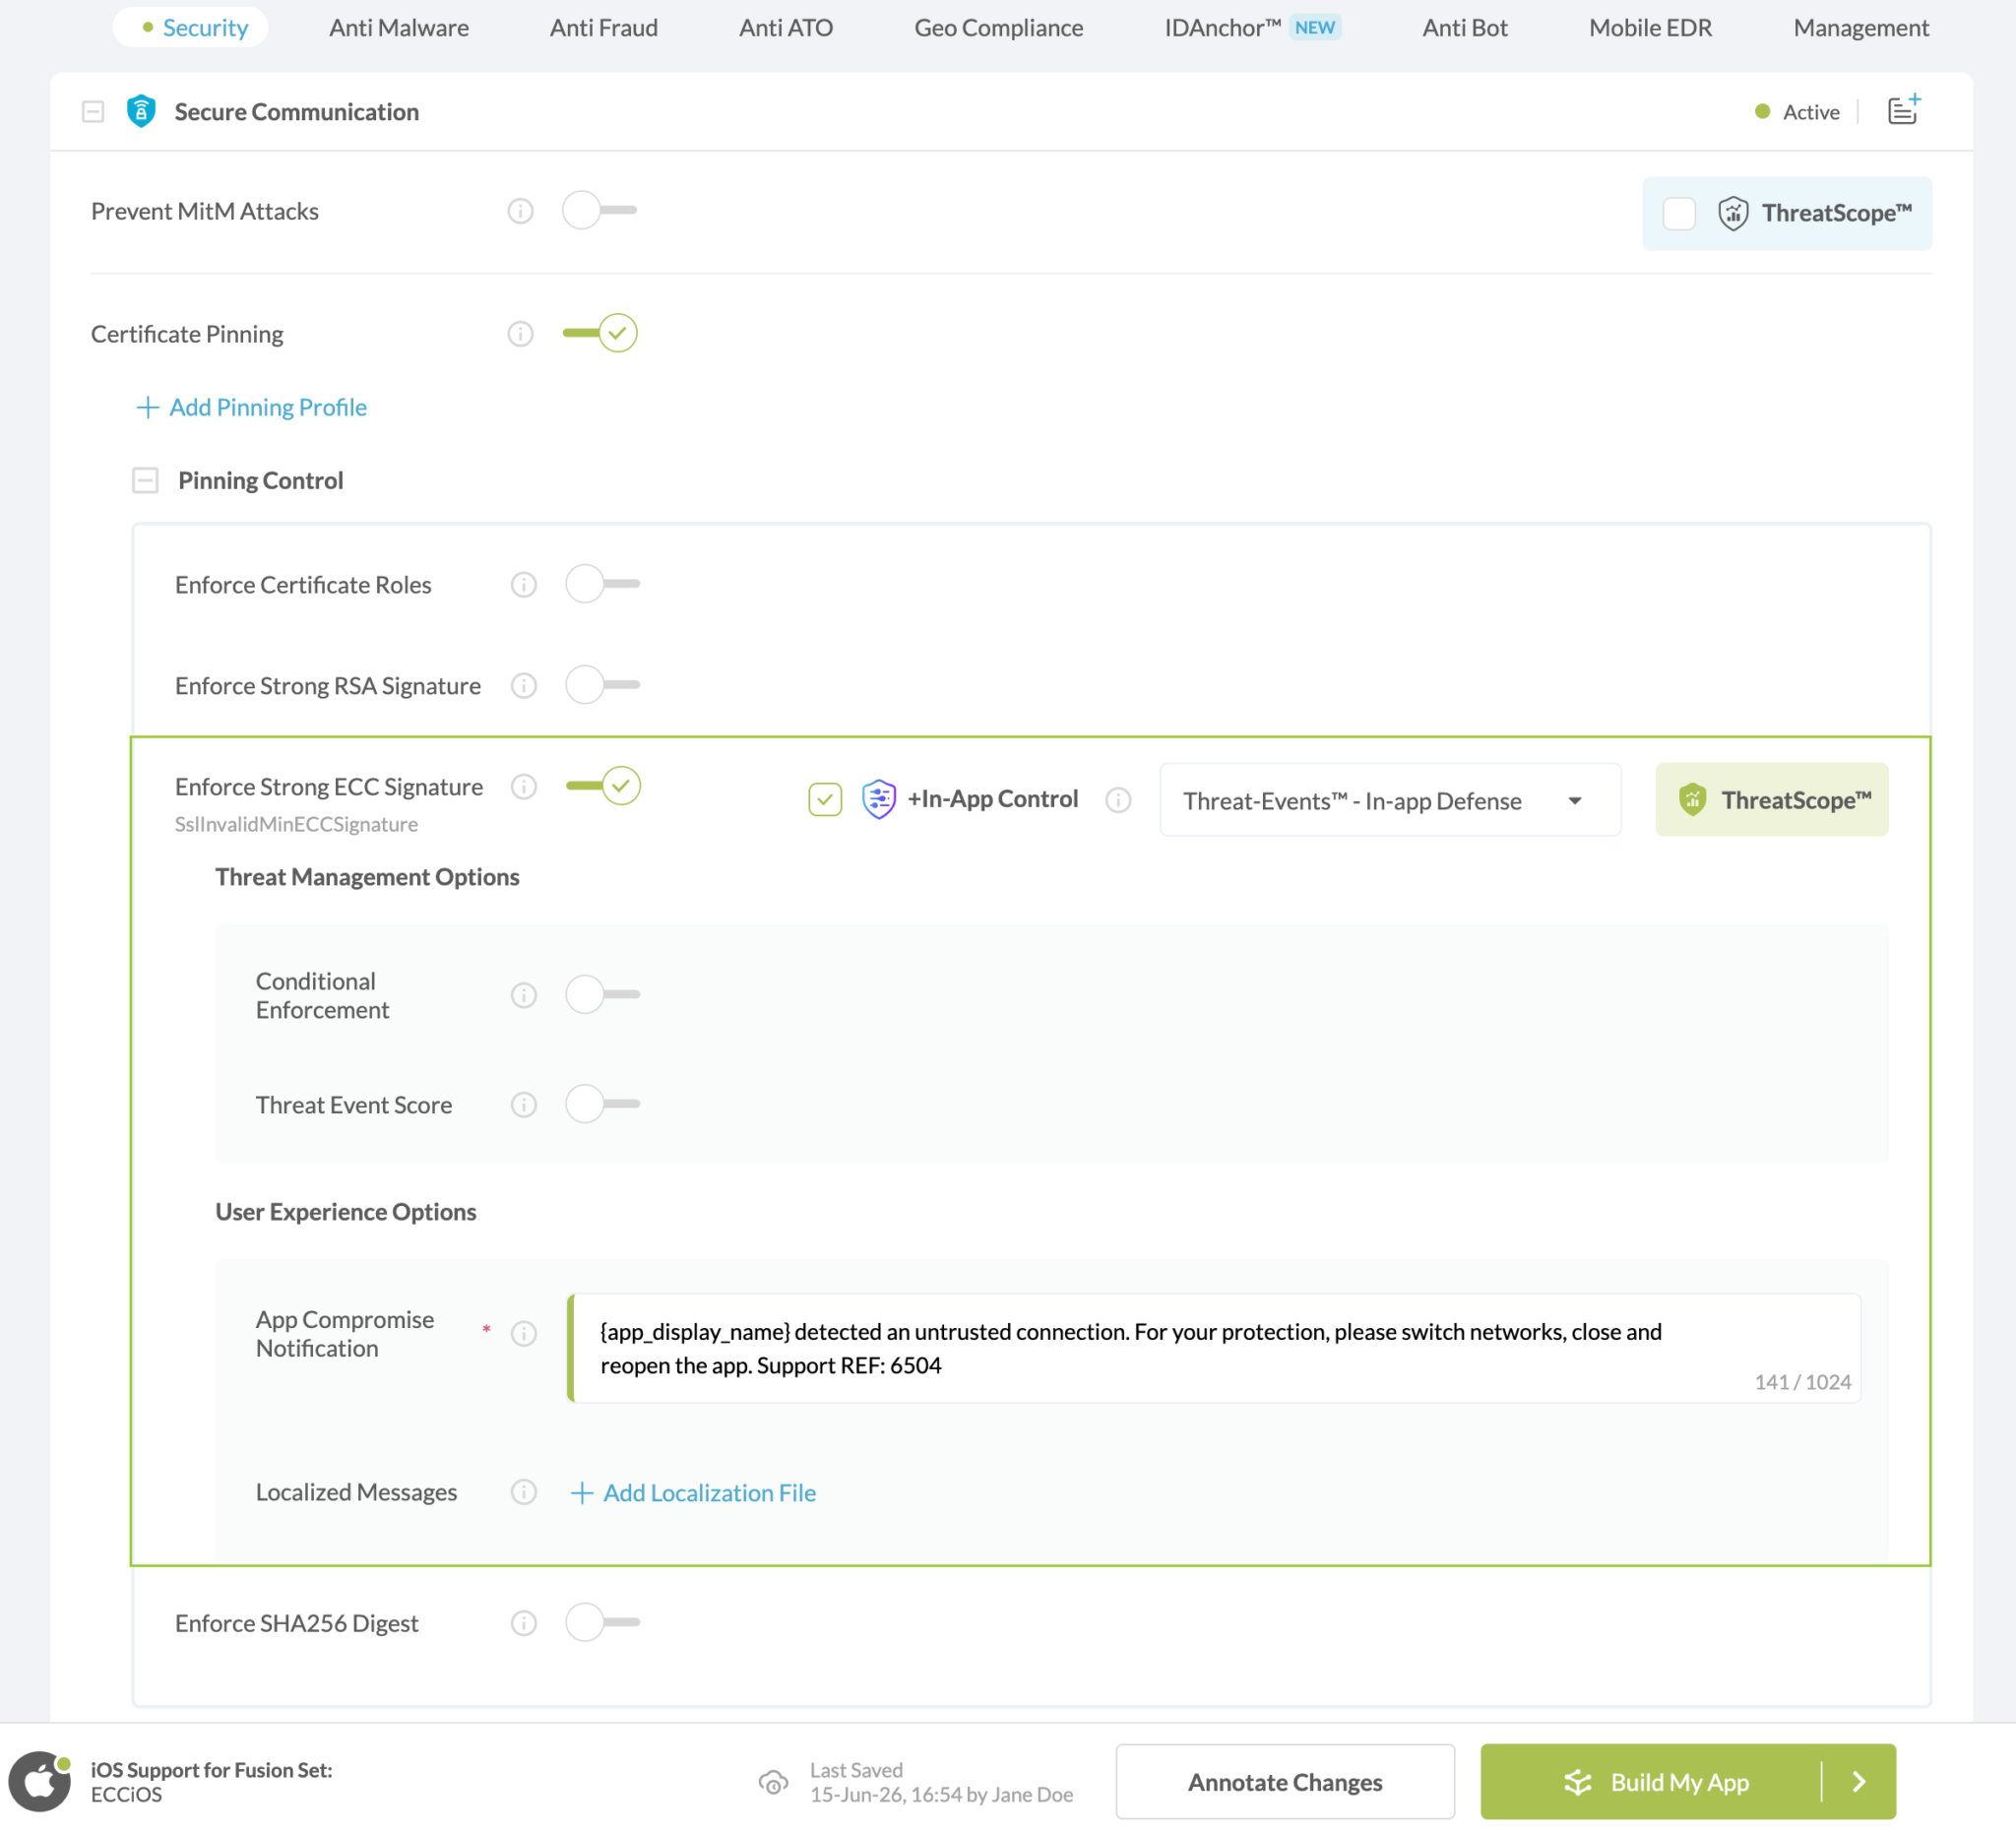The height and width of the screenshot is (1833, 2016).
Task: Click Add Localization File link
Action: [693, 1493]
